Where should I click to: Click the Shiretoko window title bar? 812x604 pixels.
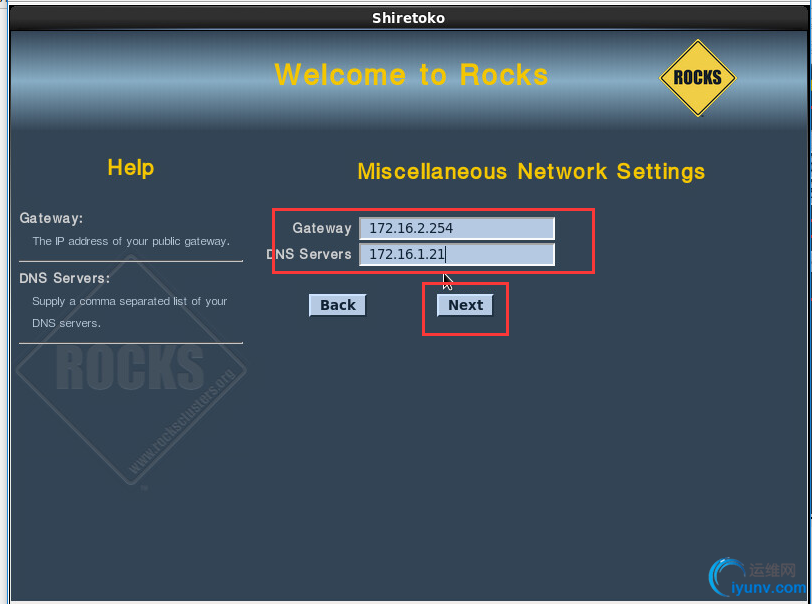(x=409, y=18)
